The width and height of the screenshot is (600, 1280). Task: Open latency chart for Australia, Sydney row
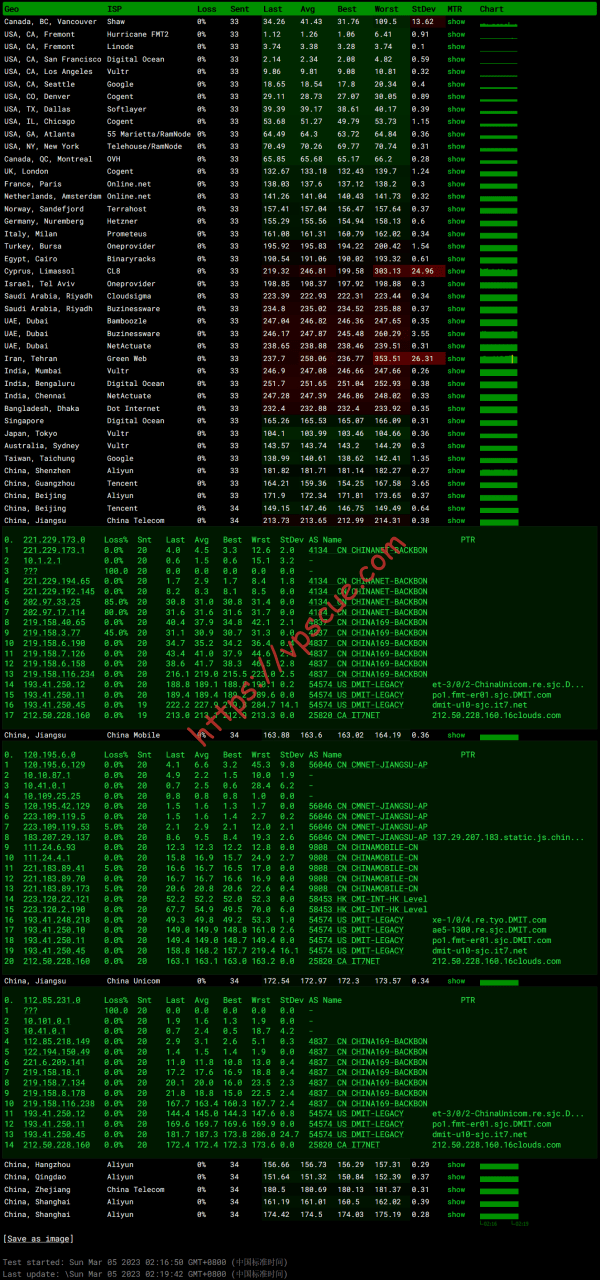(x=499, y=446)
